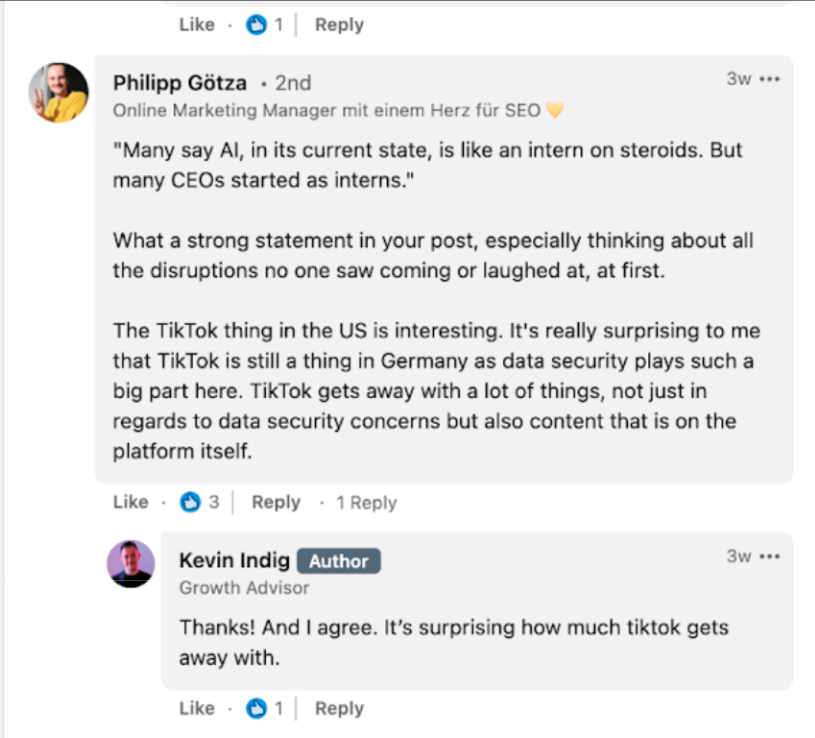Screen dimensions: 815x738
Task: Open Philipp Götza's profile name link
Action: point(180,82)
